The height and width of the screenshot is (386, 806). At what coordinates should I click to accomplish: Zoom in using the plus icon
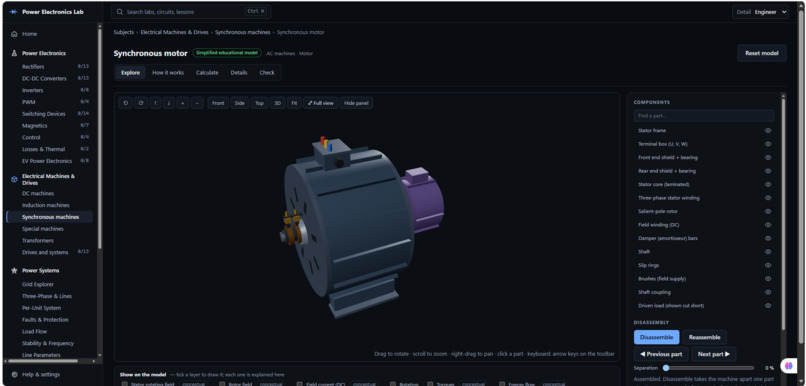pyautogui.click(x=183, y=103)
